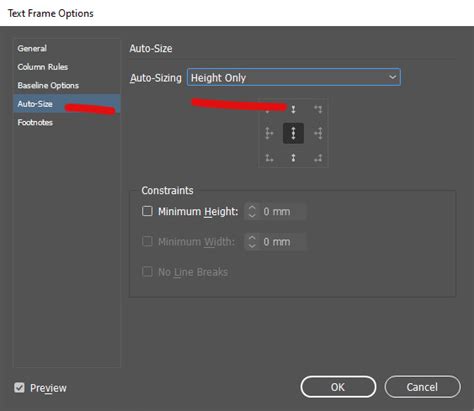
Task: Toggle the No Line Breaks checkbox
Action: [147, 271]
